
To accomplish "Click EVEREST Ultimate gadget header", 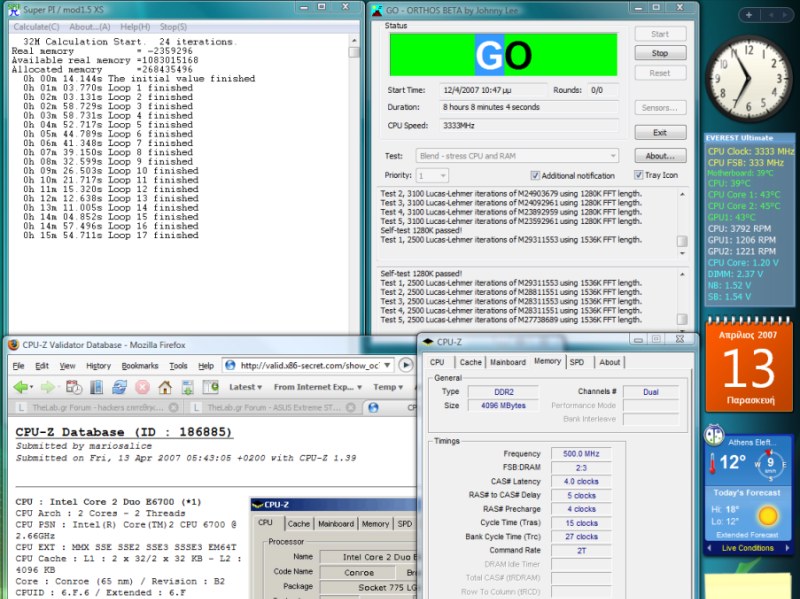I will (749, 138).
